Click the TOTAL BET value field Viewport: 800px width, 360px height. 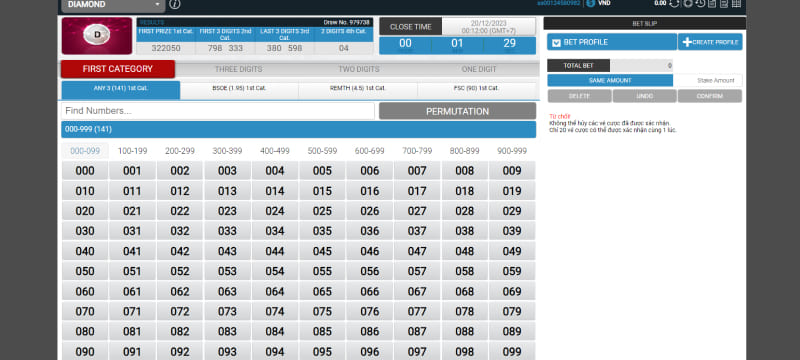pyautogui.click(x=641, y=66)
